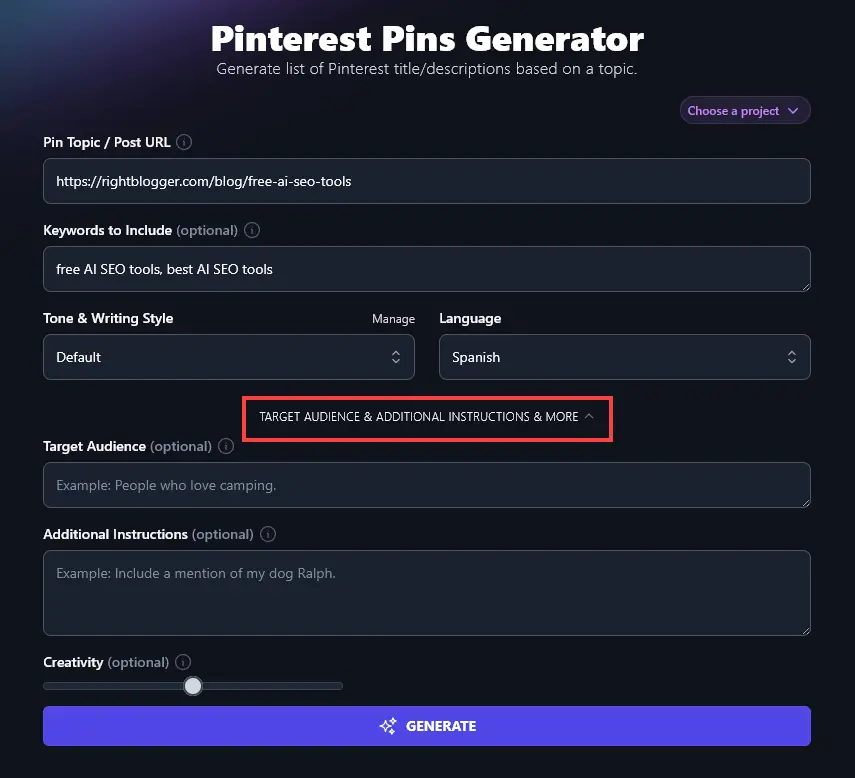This screenshot has width=855, height=778.
Task: Open the Language dropdown showing Spanish
Action: [x=625, y=357]
